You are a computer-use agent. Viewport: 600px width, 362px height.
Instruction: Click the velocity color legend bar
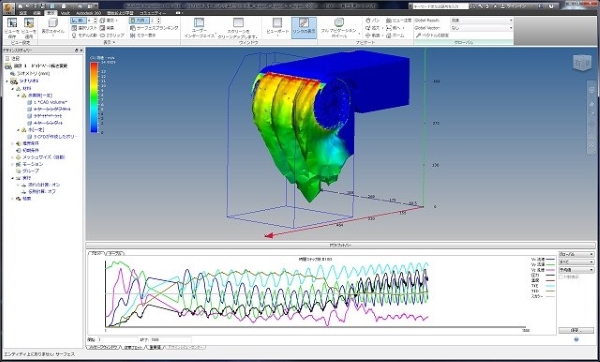94,98
